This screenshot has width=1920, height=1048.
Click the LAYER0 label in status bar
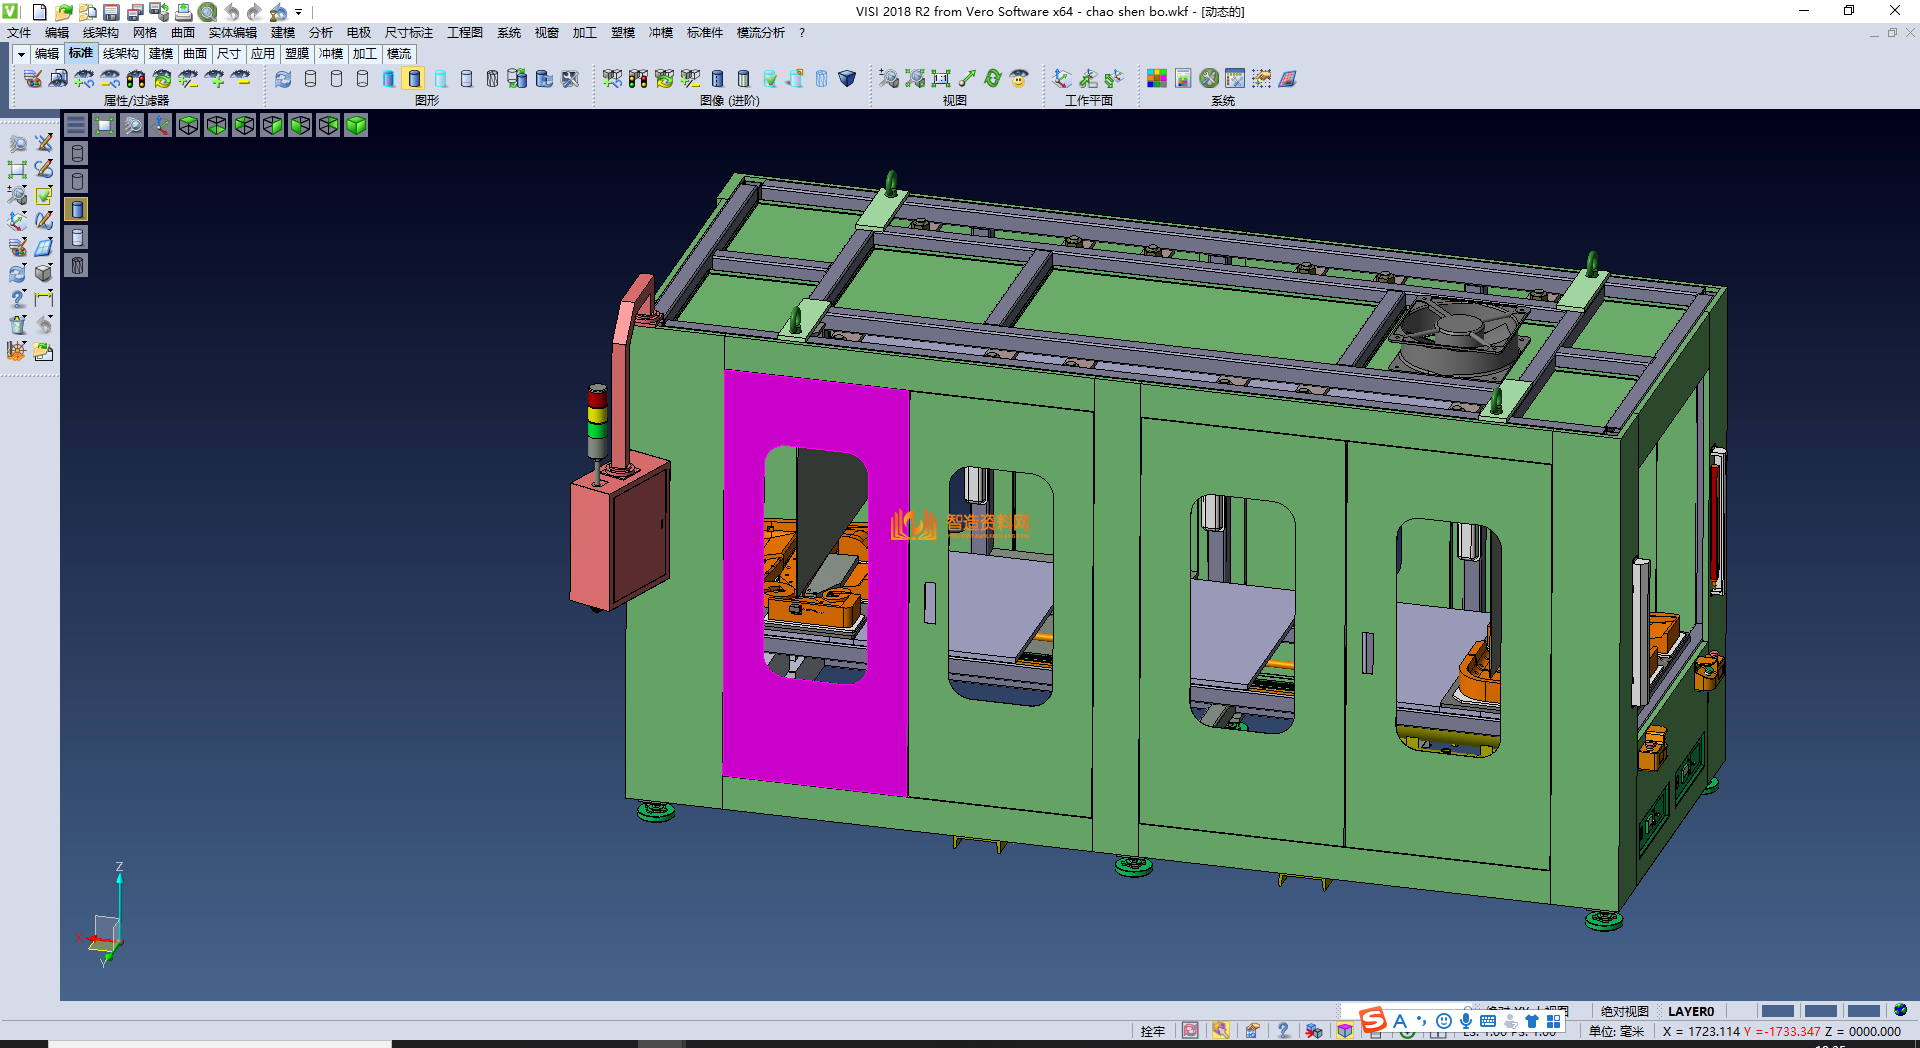point(1690,1011)
